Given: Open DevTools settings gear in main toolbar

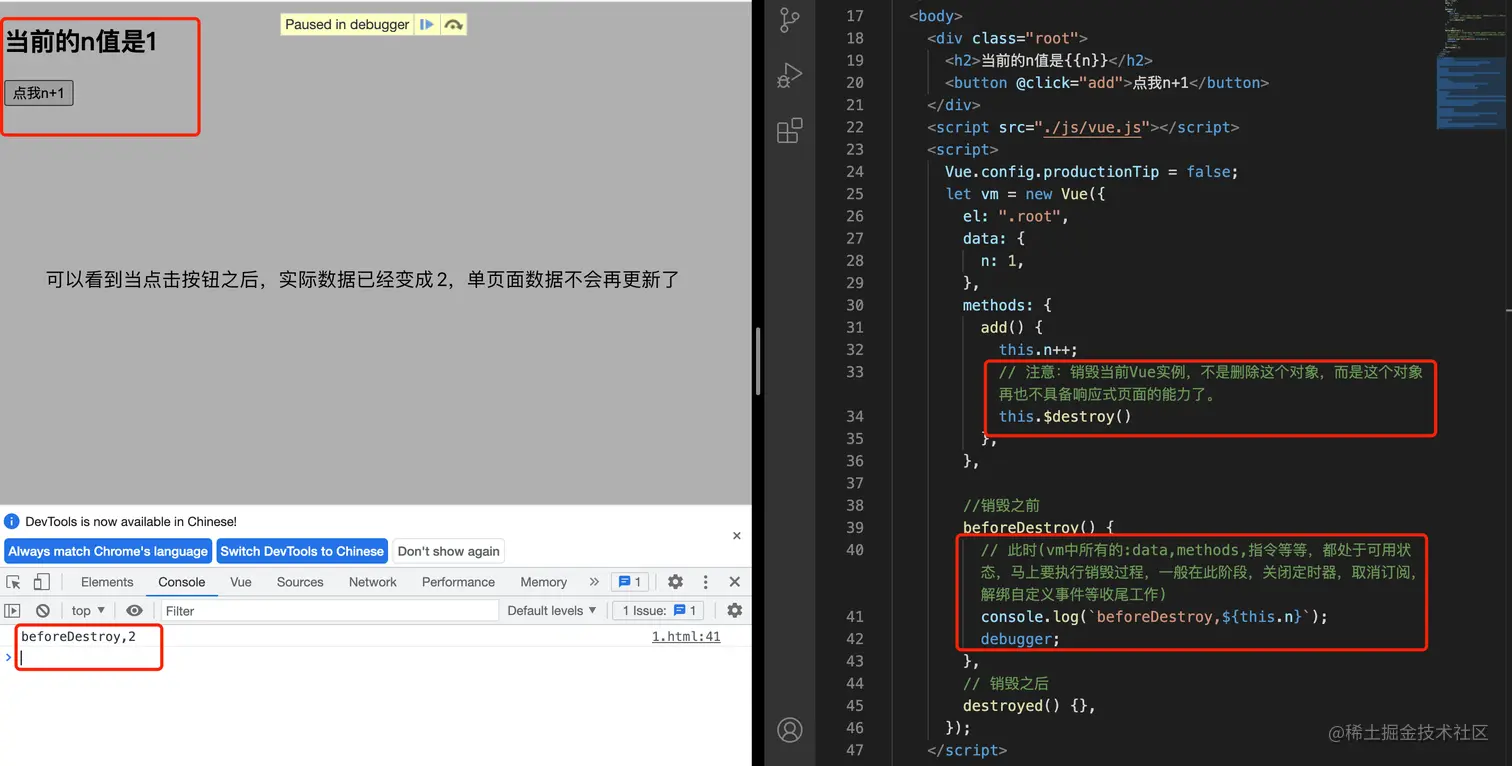Looking at the screenshot, I should pyautogui.click(x=676, y=582).
